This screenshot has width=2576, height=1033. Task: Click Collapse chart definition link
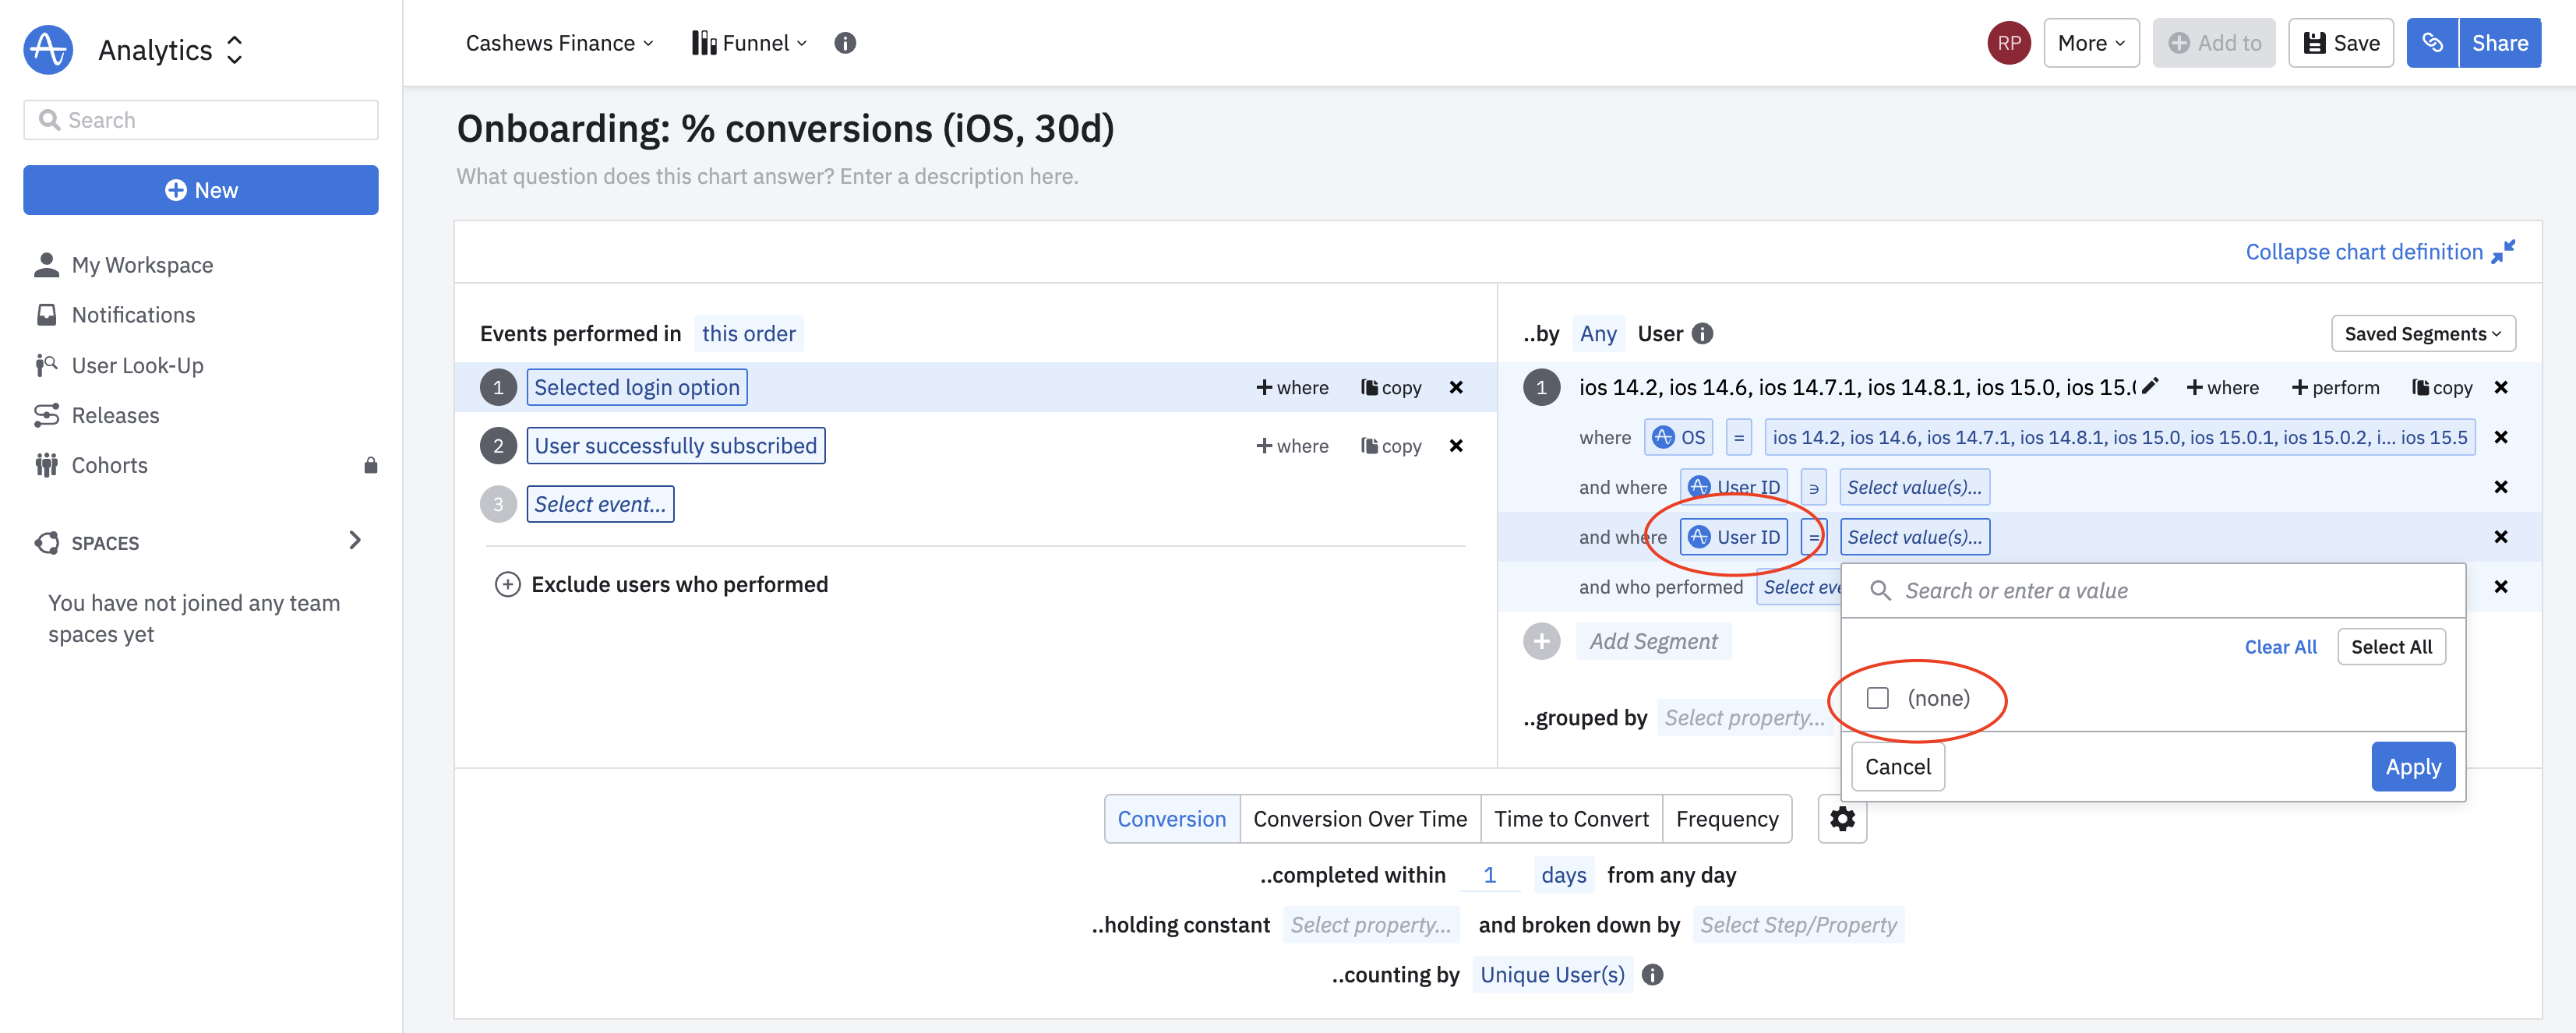2364,252
